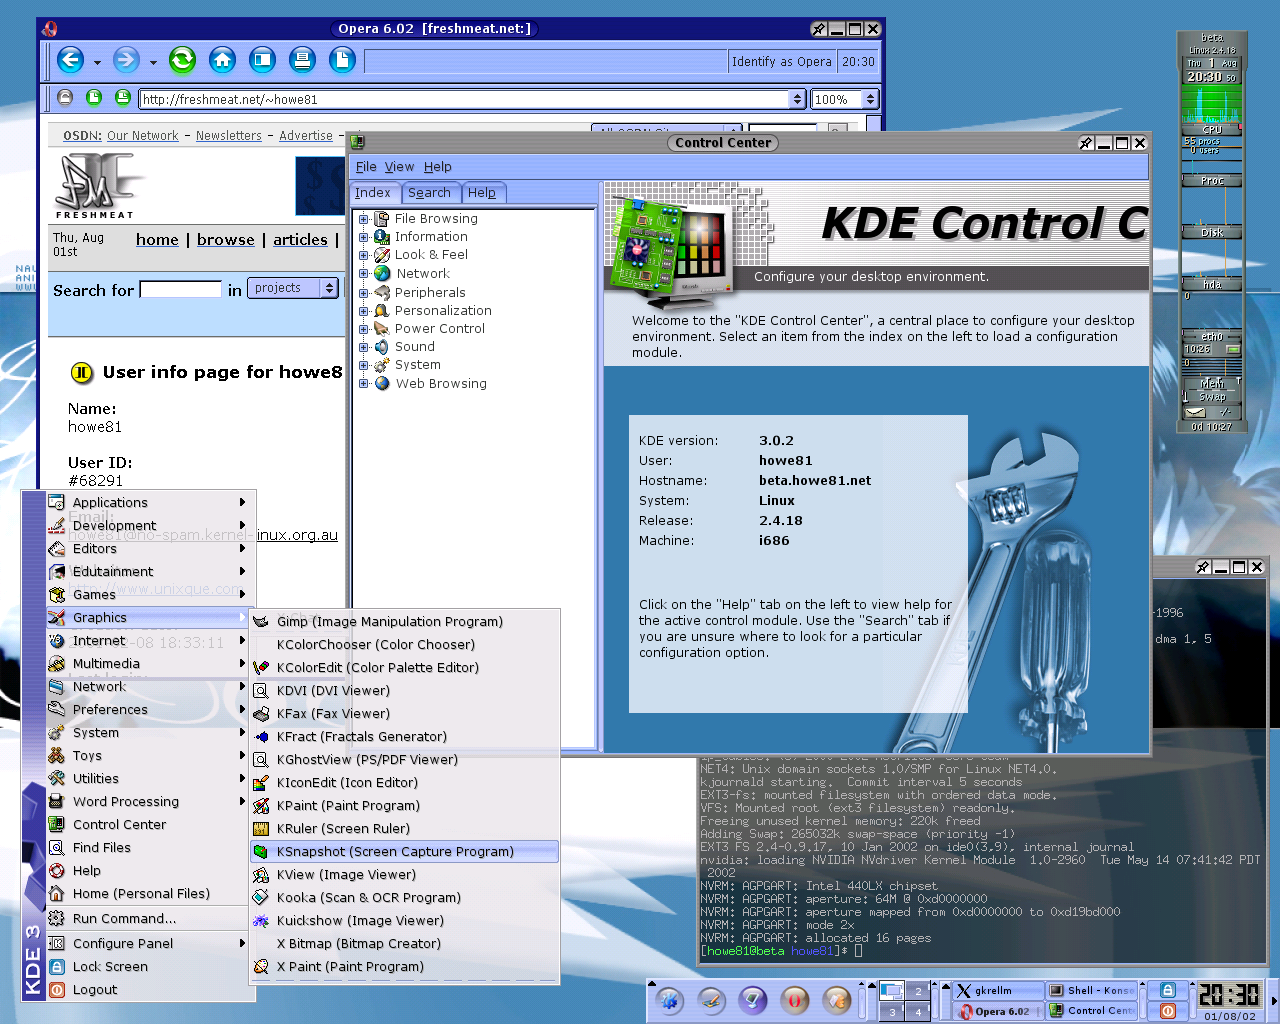Screen dimensions: 1280x1024
Task: Click the Web Browsing globe icon
Action: (382, 383)
